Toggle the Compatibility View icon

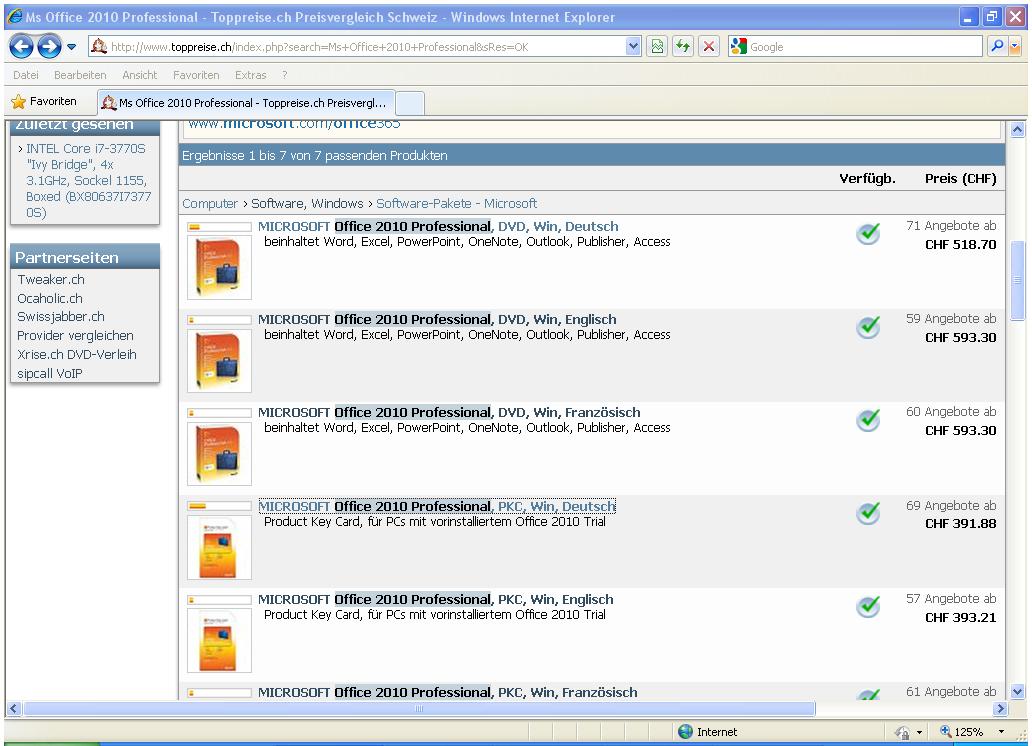click(658, 47)
